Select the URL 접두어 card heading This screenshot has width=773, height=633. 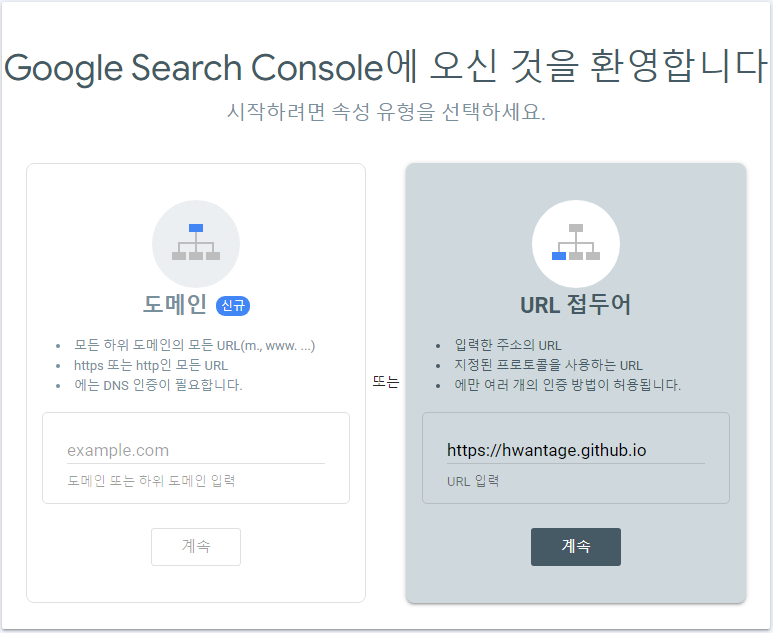(576, 304)
